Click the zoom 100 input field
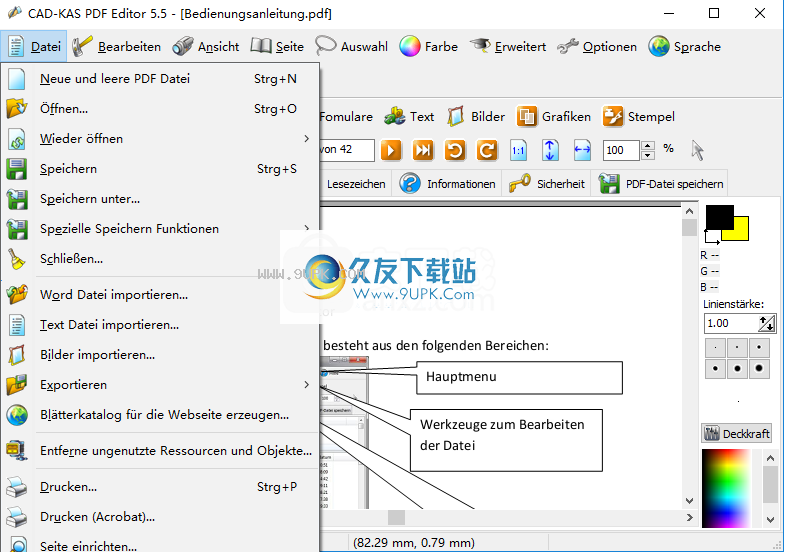Image resolution: width=787 pixels, height=554 pixels. coord(621,150)
